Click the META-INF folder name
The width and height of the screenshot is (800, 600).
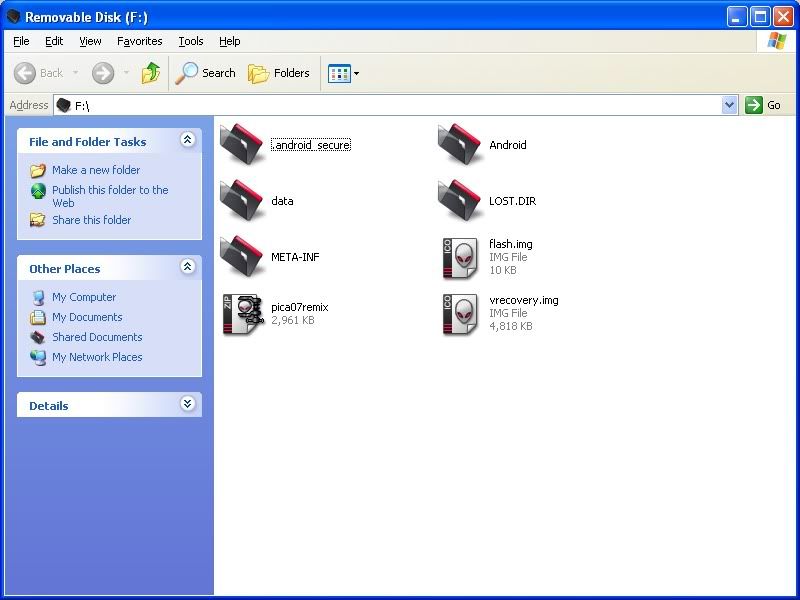point(295,257)
